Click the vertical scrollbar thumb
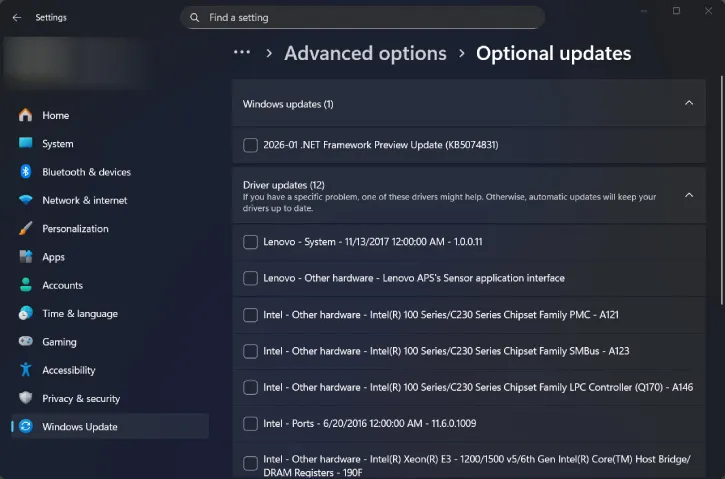Image resolution: width=725 pixels, height=479 pixels. pos(721,190)
